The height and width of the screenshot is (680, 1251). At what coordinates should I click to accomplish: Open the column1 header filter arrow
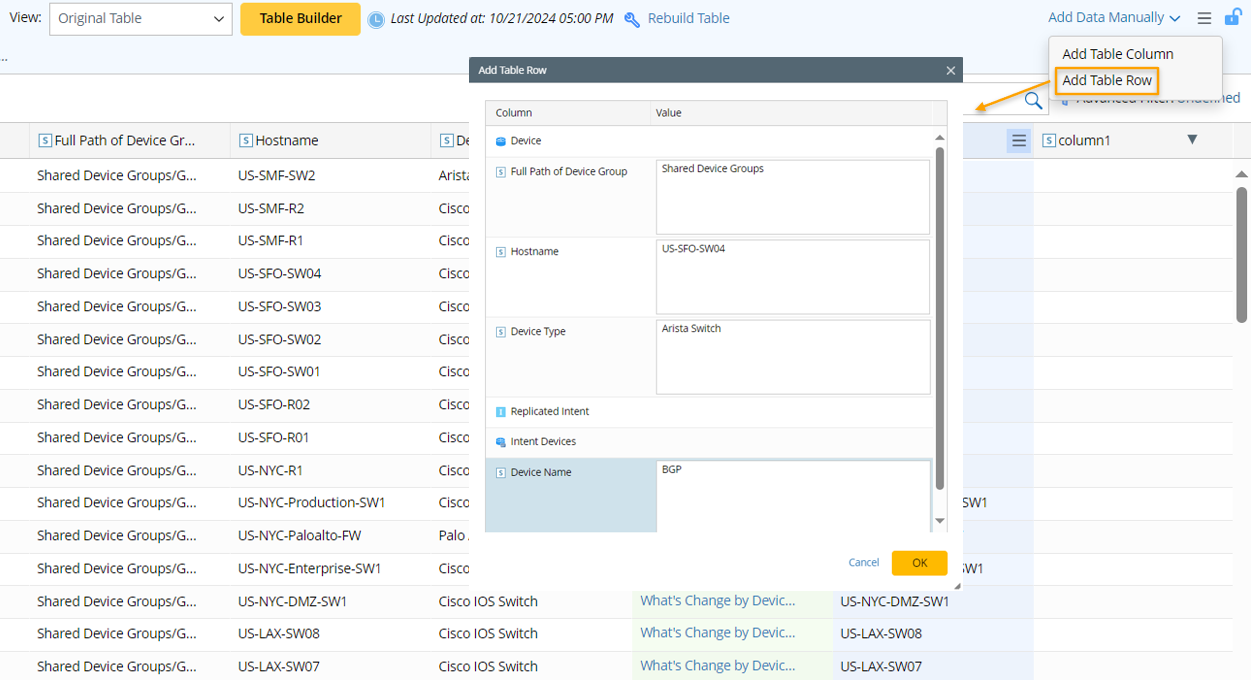pyautogui.click(x=1192, y=140)
